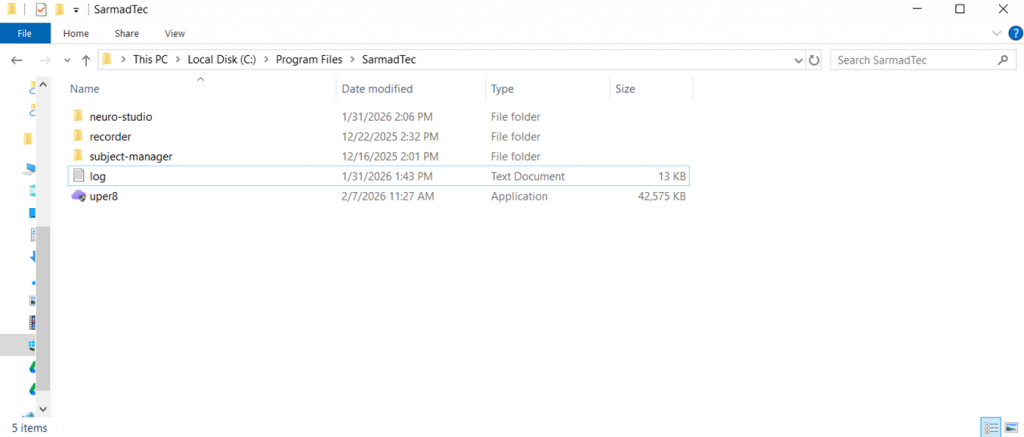Open the File menu
The image size is (1024, 437).
tap(25, 33)
